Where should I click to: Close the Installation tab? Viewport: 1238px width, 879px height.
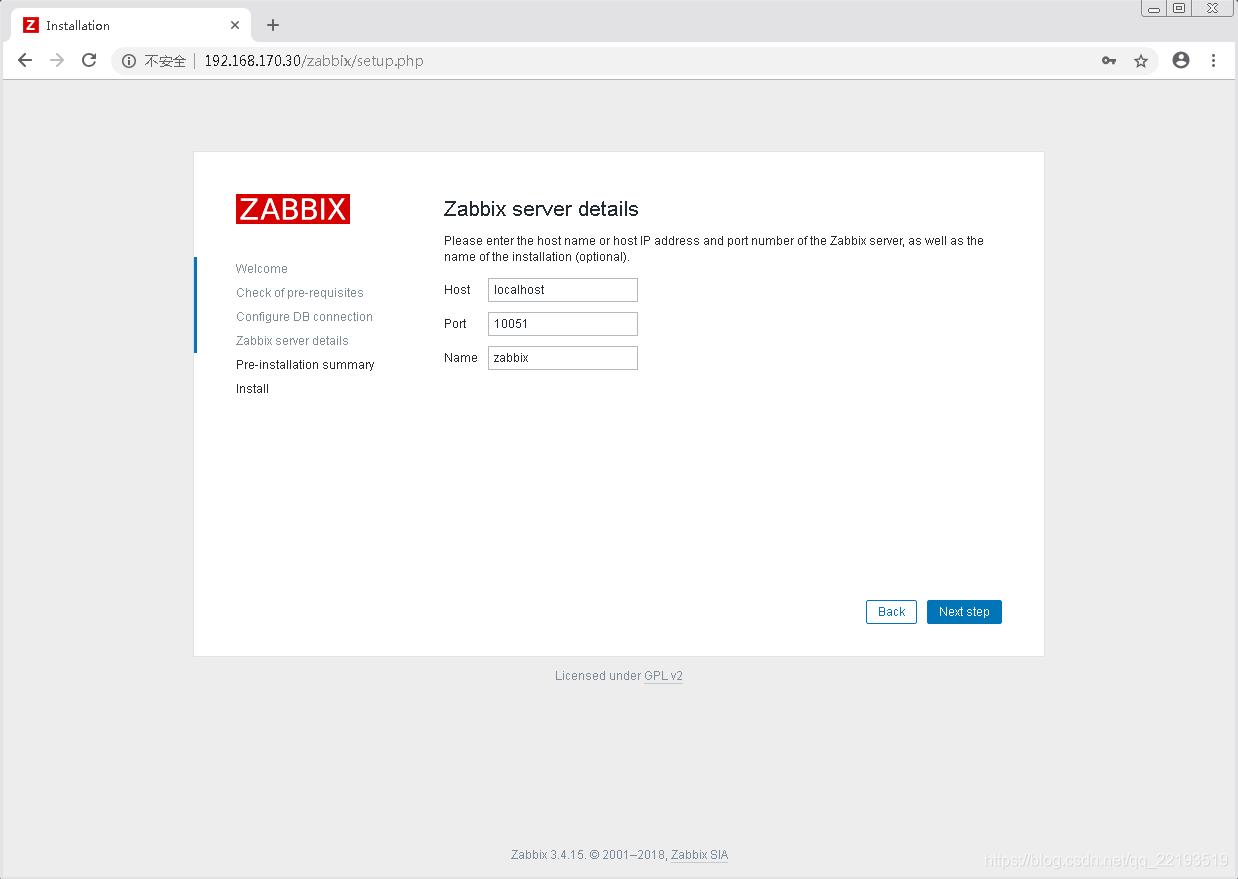point(235,25)
